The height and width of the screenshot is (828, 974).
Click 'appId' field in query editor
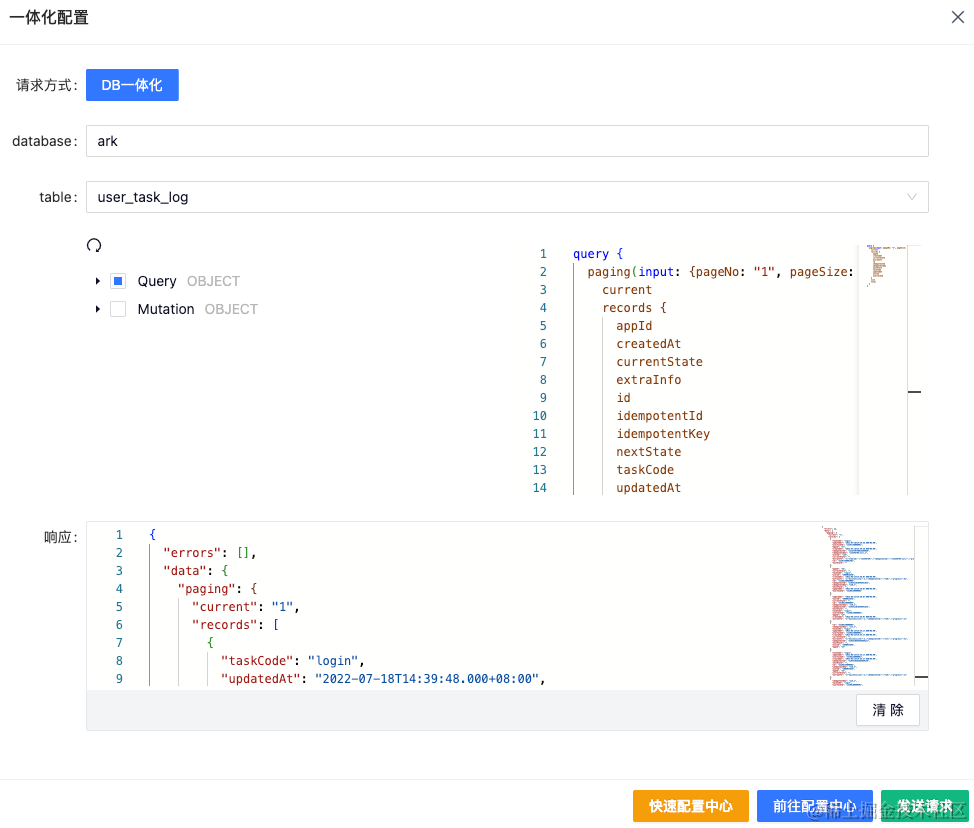coord(634,326)
